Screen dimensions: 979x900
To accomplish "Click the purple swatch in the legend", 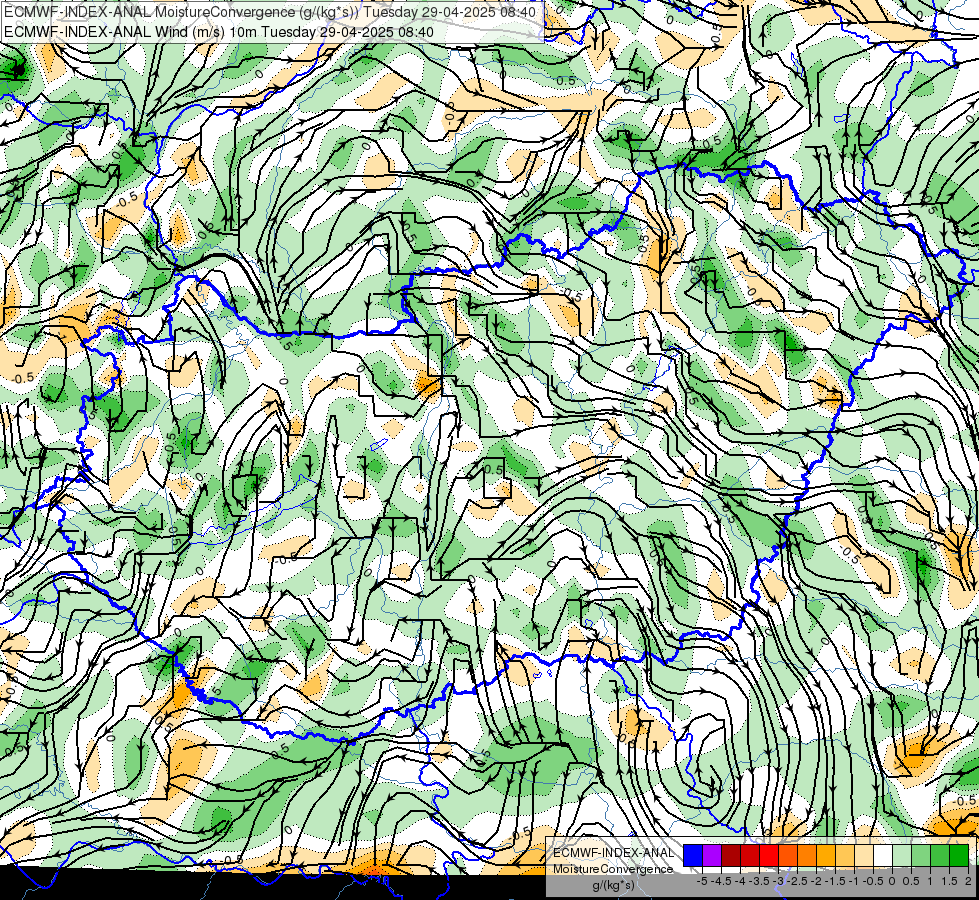I will pyautogui.click(x=712, y=856).
